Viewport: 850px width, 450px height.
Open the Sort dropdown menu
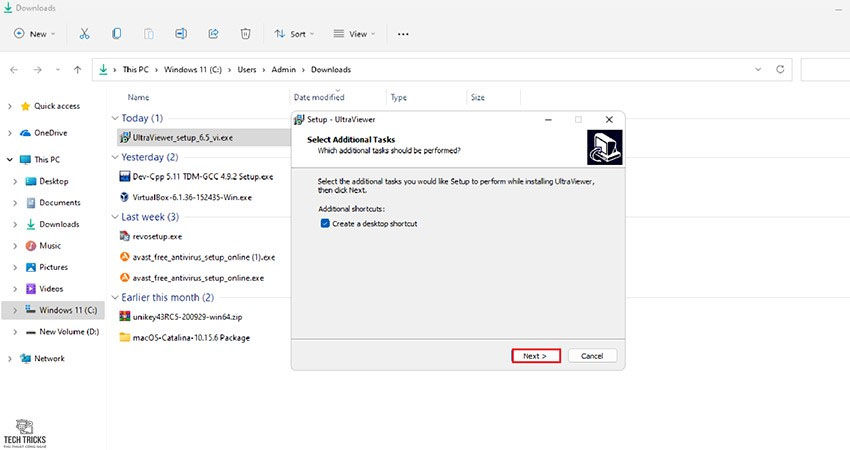294,34
